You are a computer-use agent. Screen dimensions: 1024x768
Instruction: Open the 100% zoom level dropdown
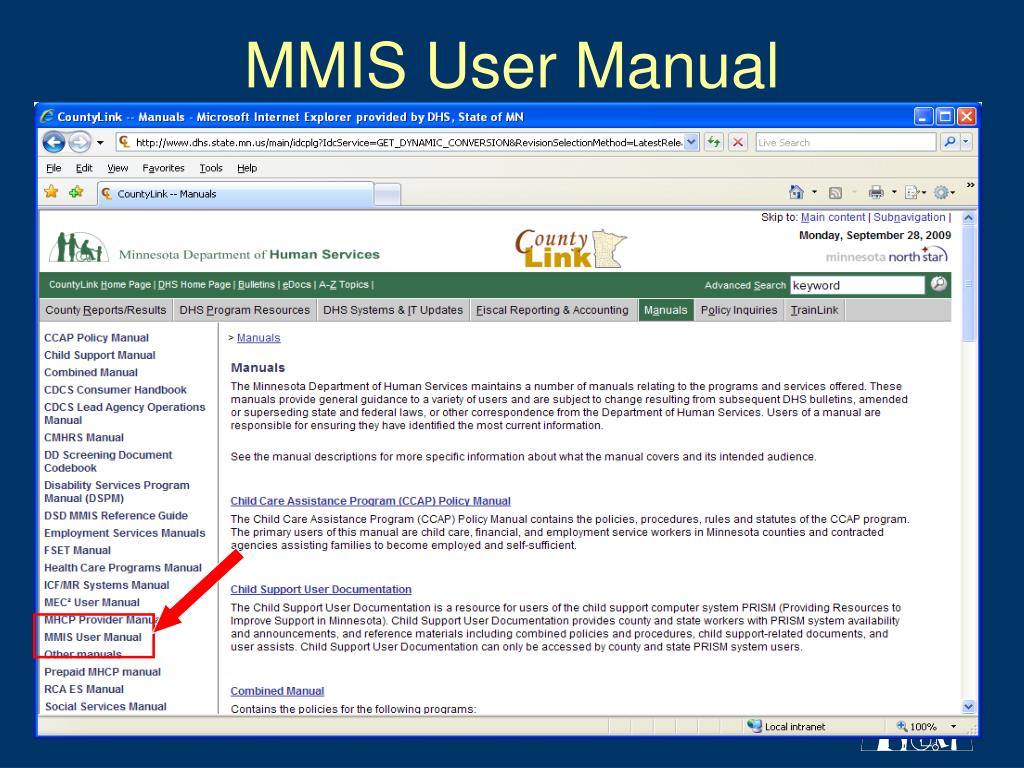click(953, 726)
